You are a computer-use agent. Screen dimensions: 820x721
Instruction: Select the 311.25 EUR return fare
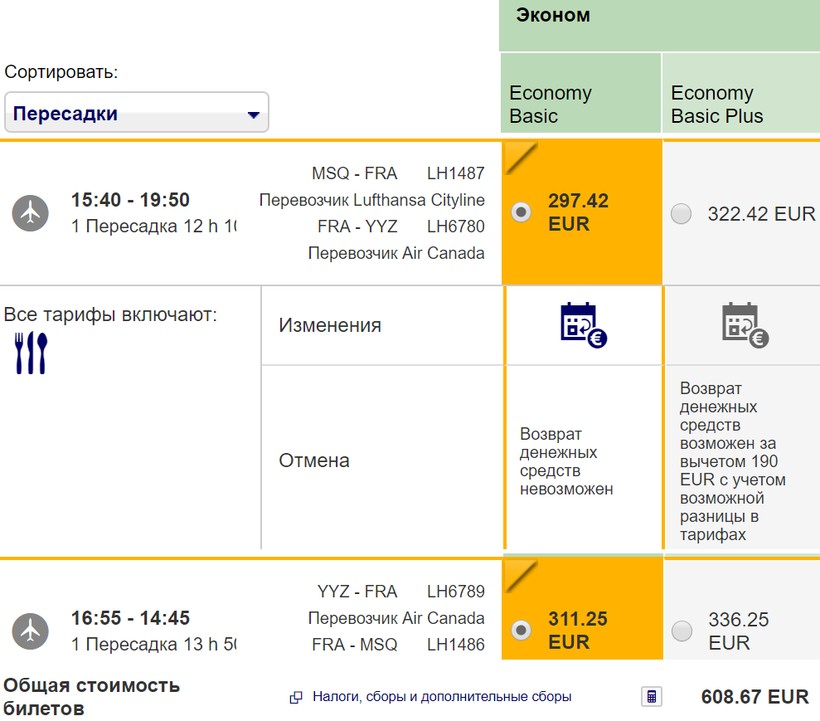coord(521,630)
